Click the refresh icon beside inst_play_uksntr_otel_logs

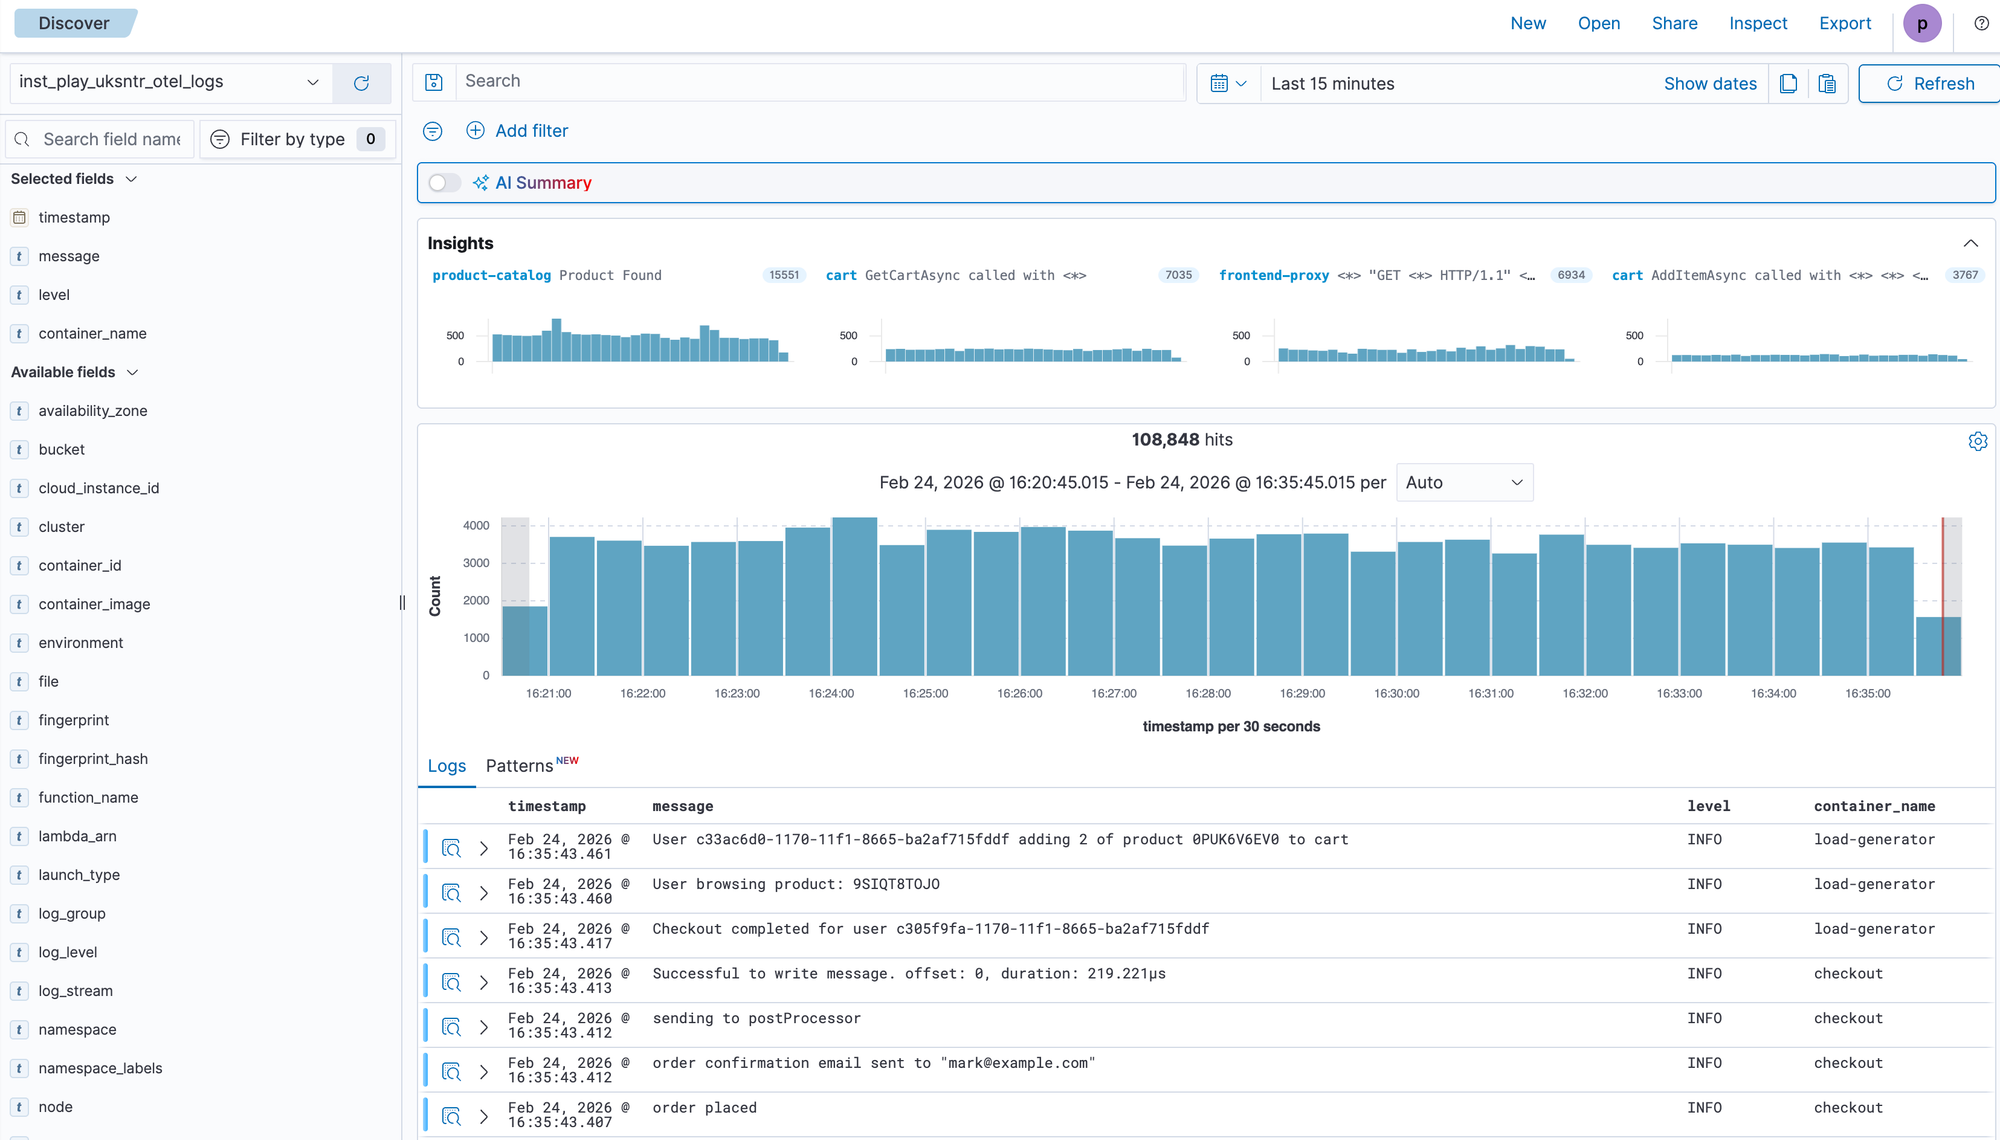tap(362, 82)
